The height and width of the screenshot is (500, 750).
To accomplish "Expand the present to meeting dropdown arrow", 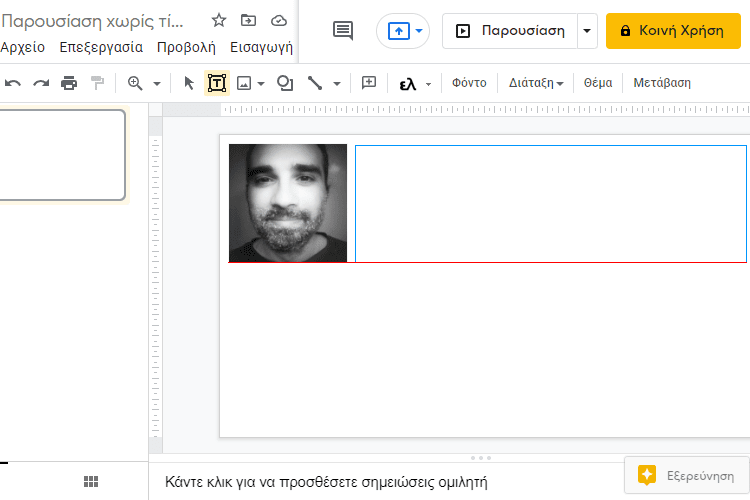I will (x=419, y=31).
